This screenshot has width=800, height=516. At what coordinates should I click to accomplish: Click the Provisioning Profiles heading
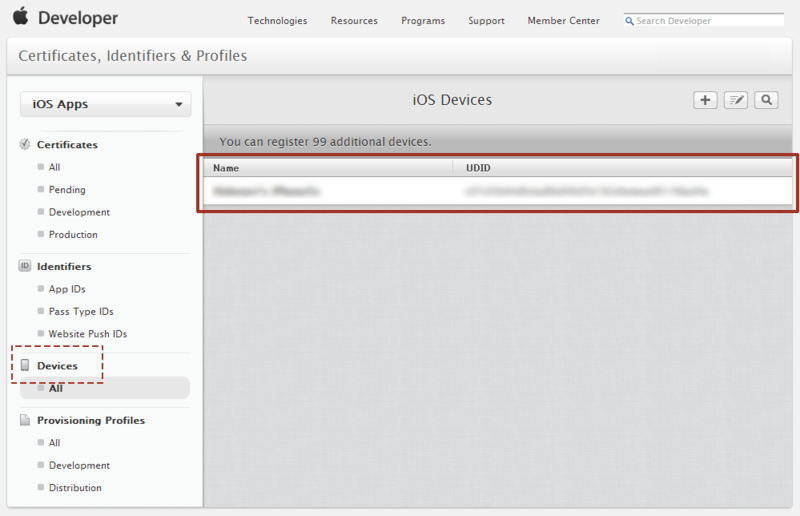91,420
